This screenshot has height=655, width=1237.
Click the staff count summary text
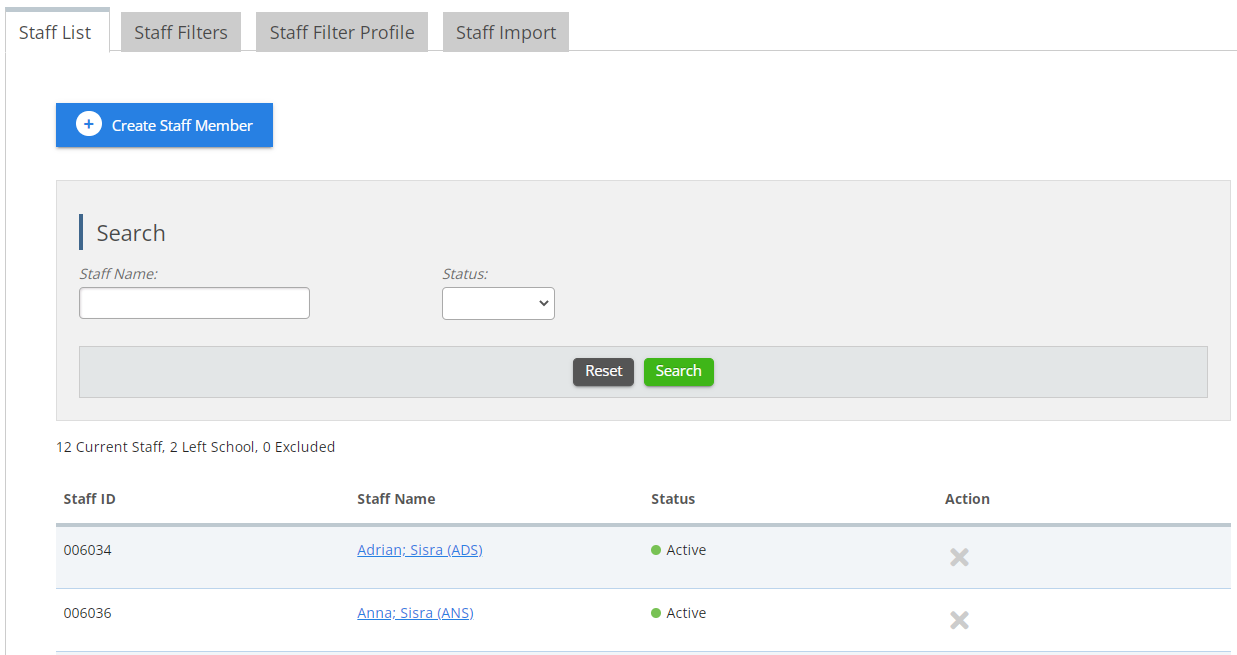pos(196,447)
